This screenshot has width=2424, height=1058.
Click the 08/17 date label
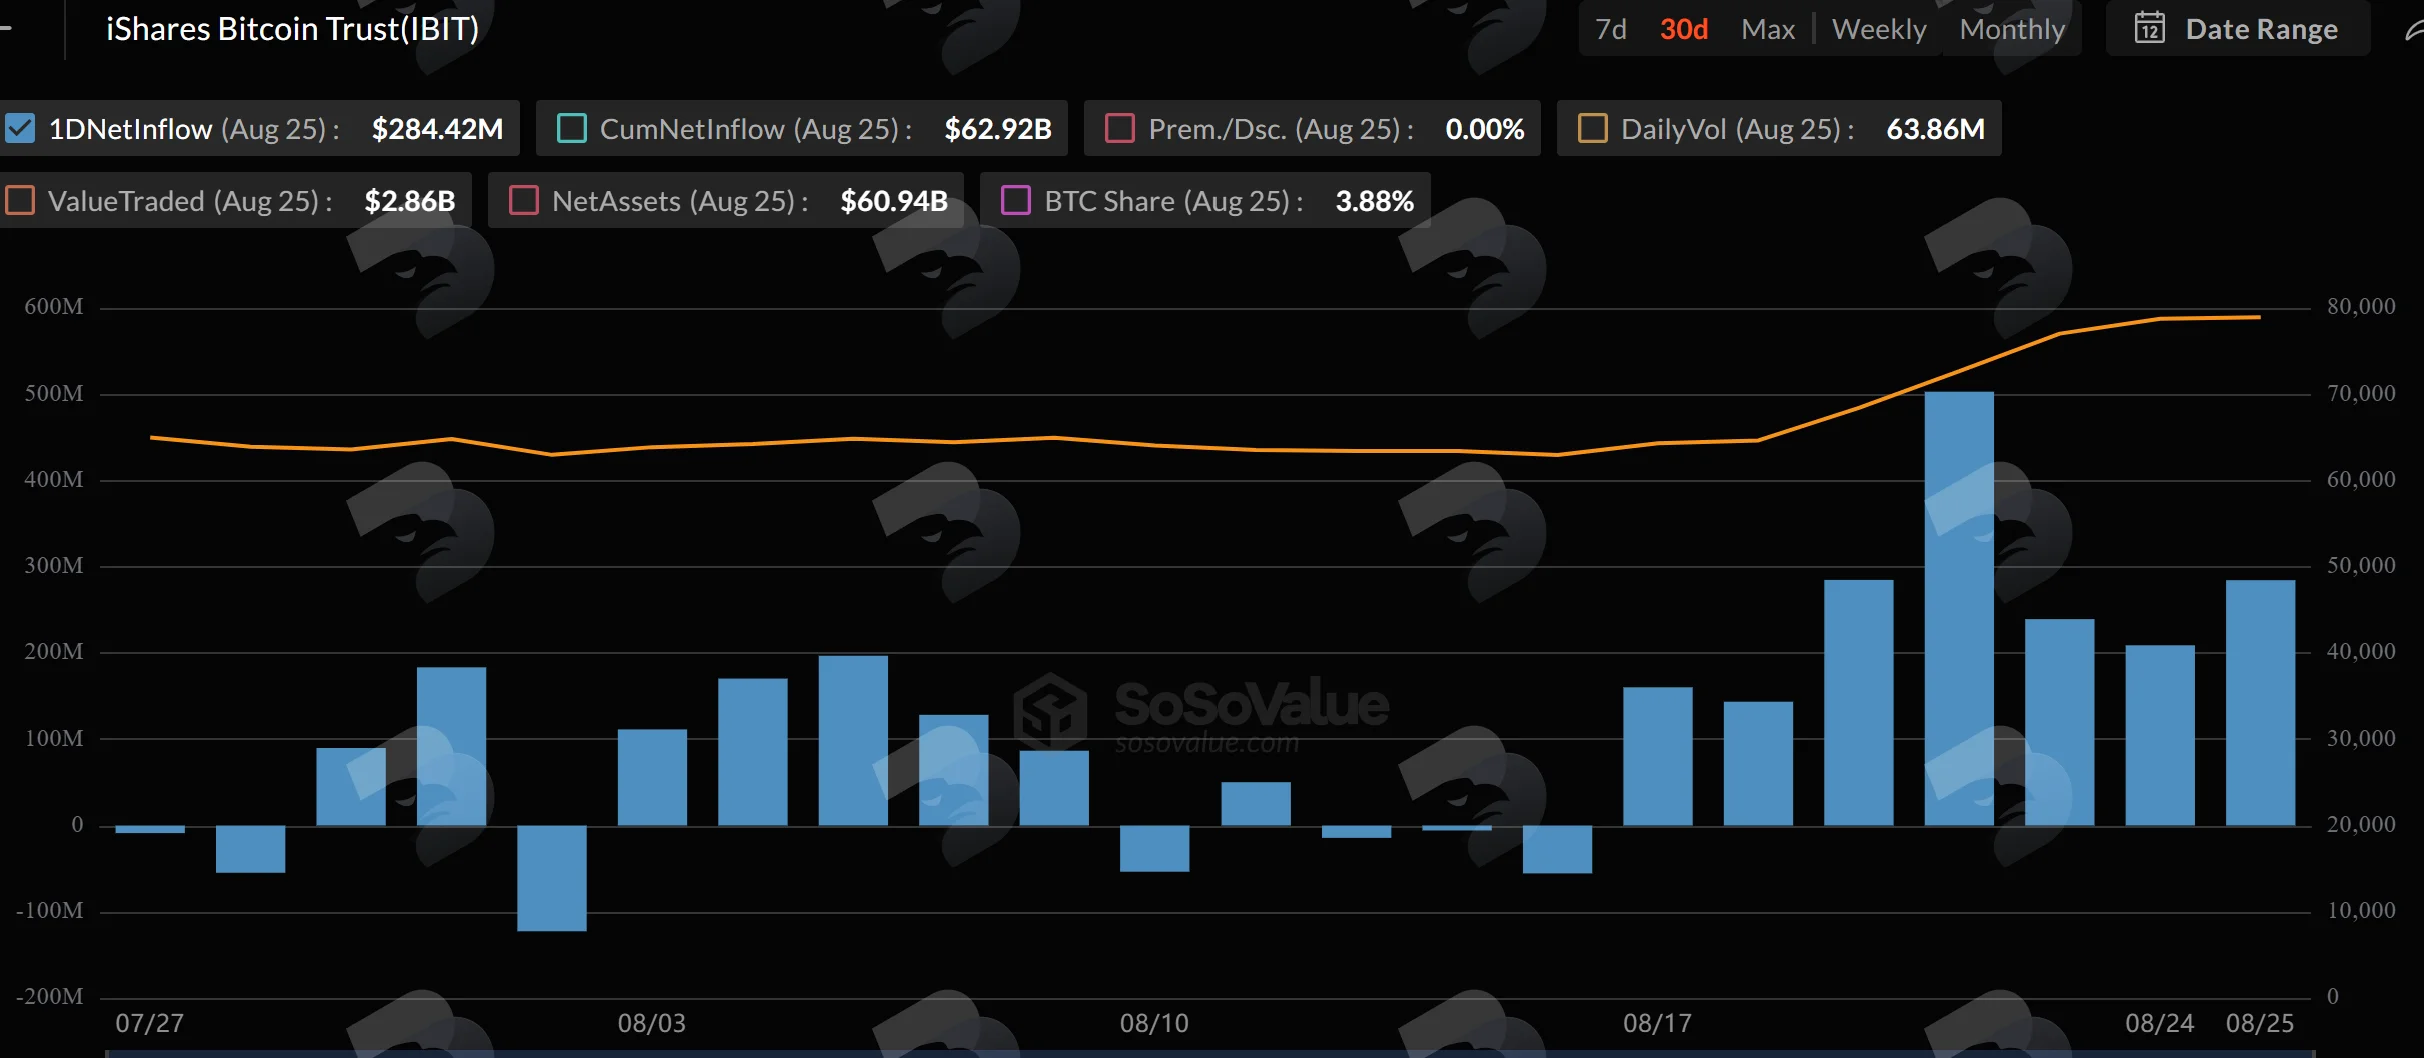[1657, 1023]
